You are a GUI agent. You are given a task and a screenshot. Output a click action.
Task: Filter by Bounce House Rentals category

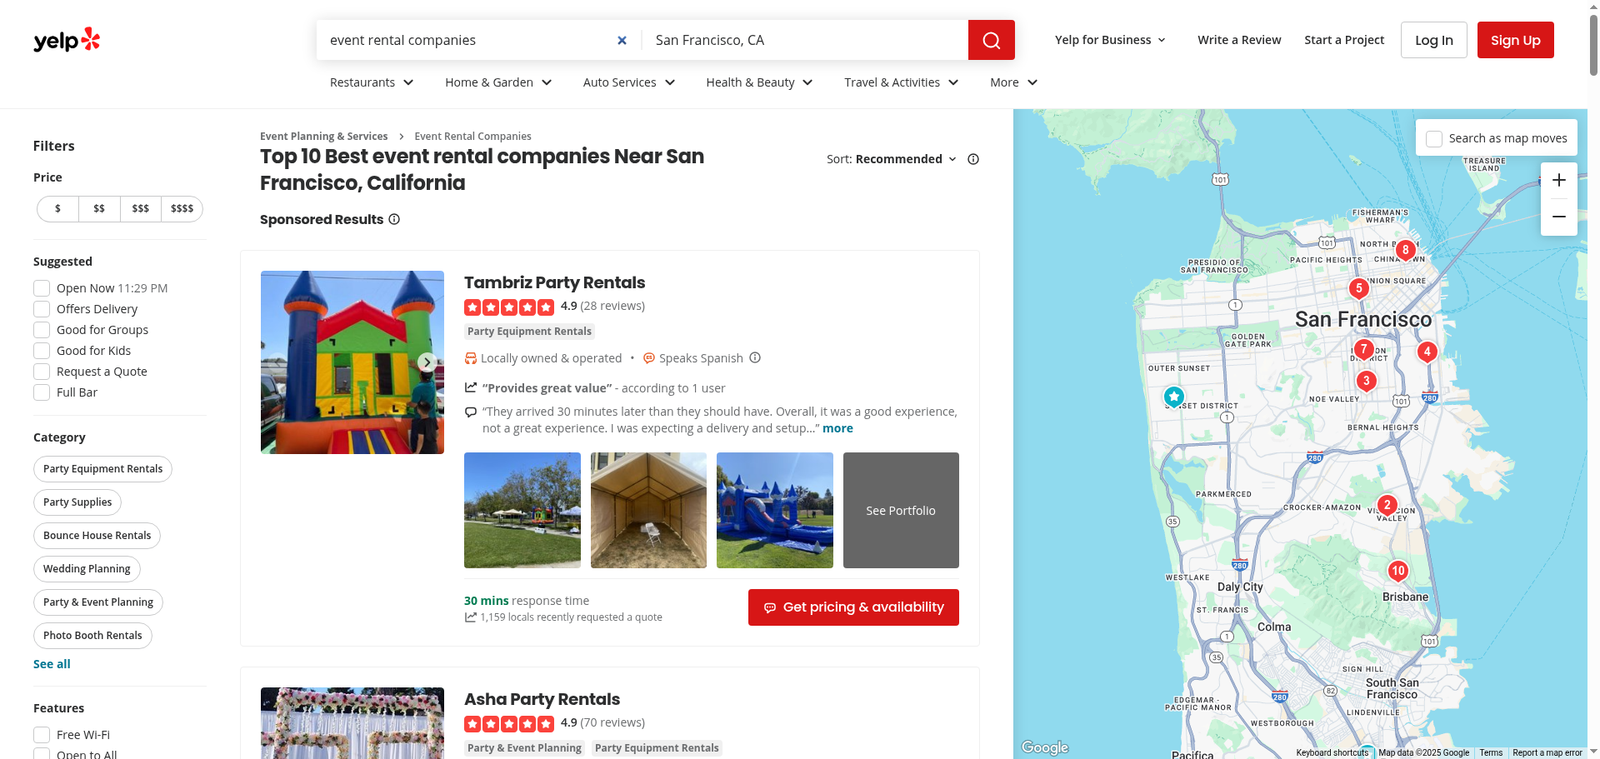point(97,536)
